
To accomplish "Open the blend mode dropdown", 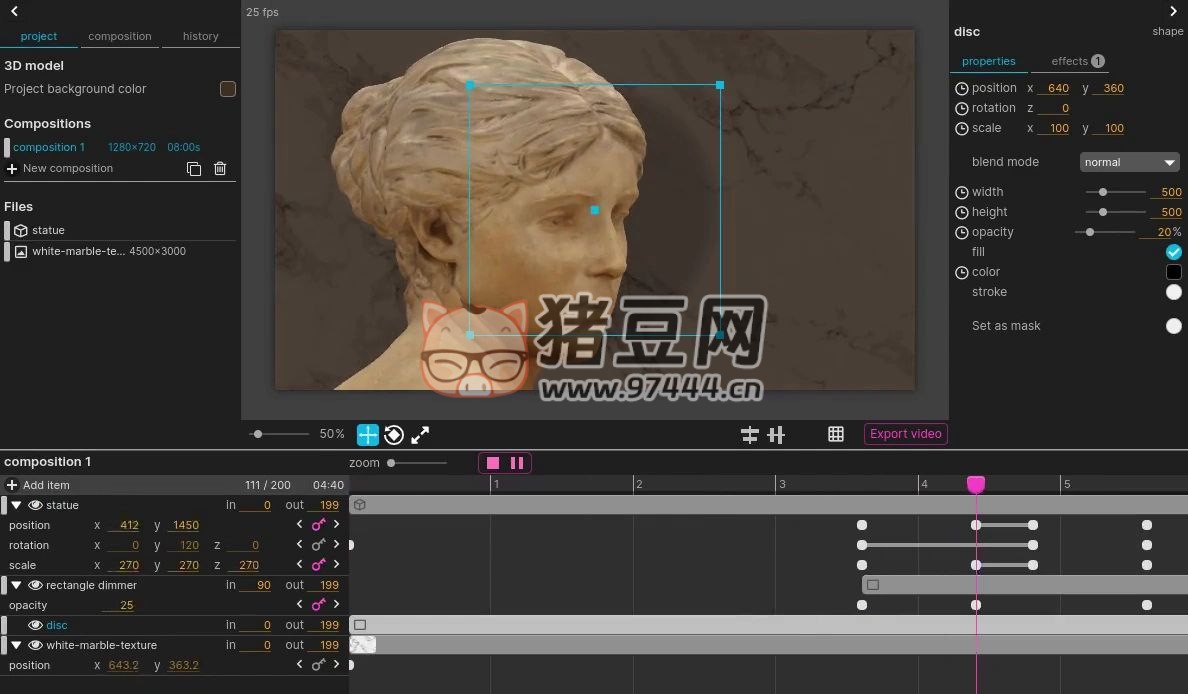I will point(1129,162).
